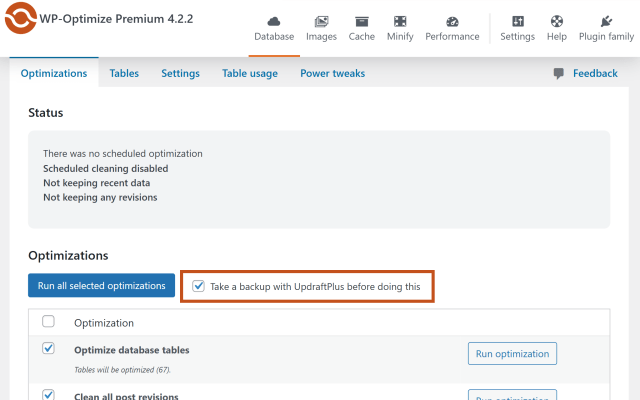Switch to the Optimizations tab
The width and height of the screenshot is (640, 400).
tap(54, 73)
